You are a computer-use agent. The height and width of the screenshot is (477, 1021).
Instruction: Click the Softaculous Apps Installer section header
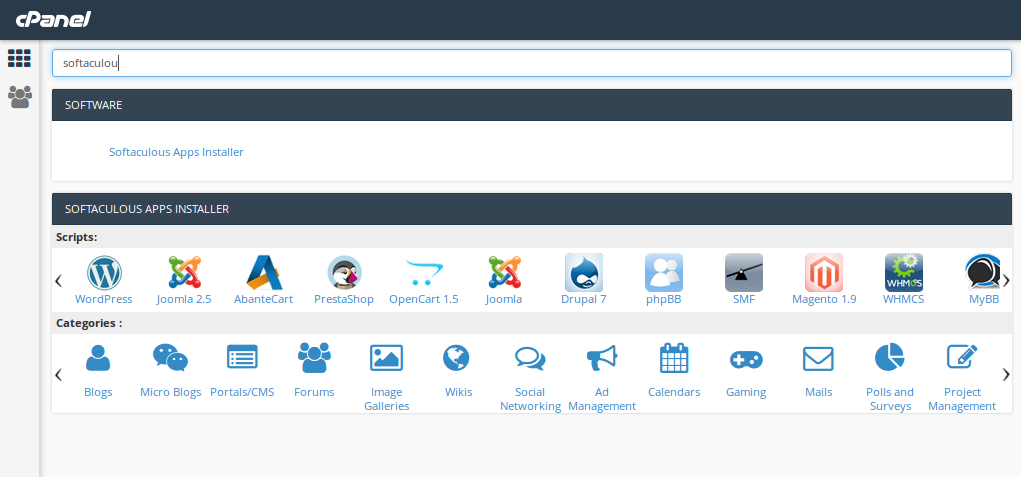pos(531,209)
